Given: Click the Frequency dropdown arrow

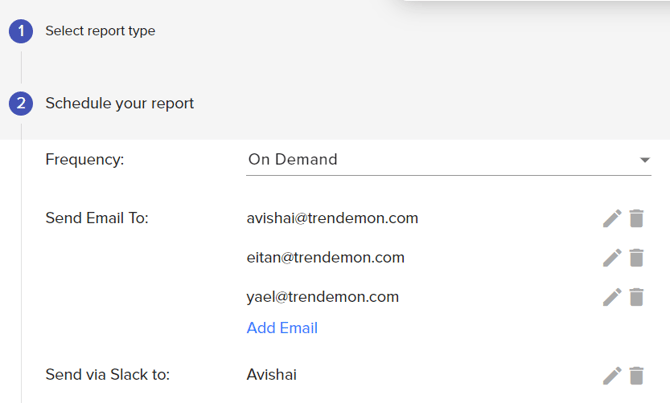Looking at the screenshot, I should pyautogui.click(x=645, y=160).
